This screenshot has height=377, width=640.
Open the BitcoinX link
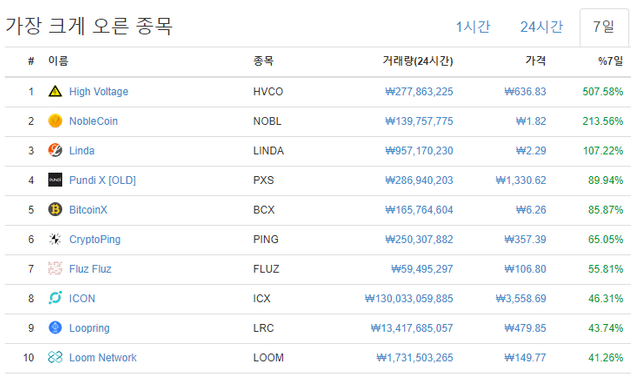[x=88, y=210]
